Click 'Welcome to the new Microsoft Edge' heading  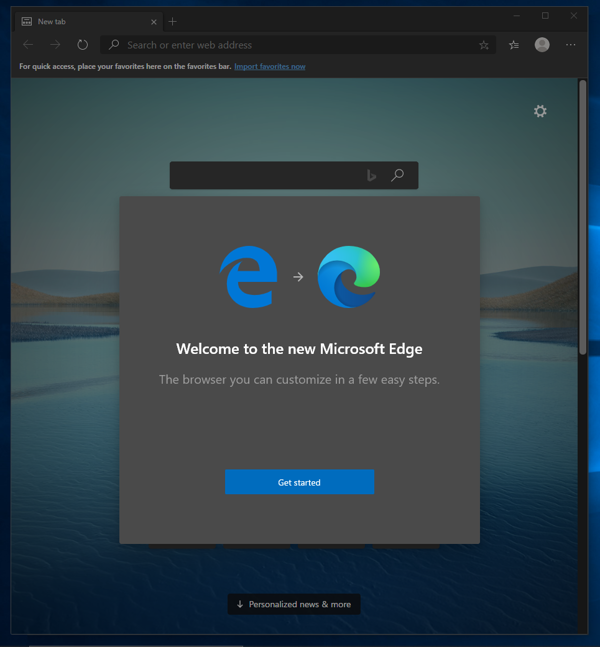tap(299, 349)
